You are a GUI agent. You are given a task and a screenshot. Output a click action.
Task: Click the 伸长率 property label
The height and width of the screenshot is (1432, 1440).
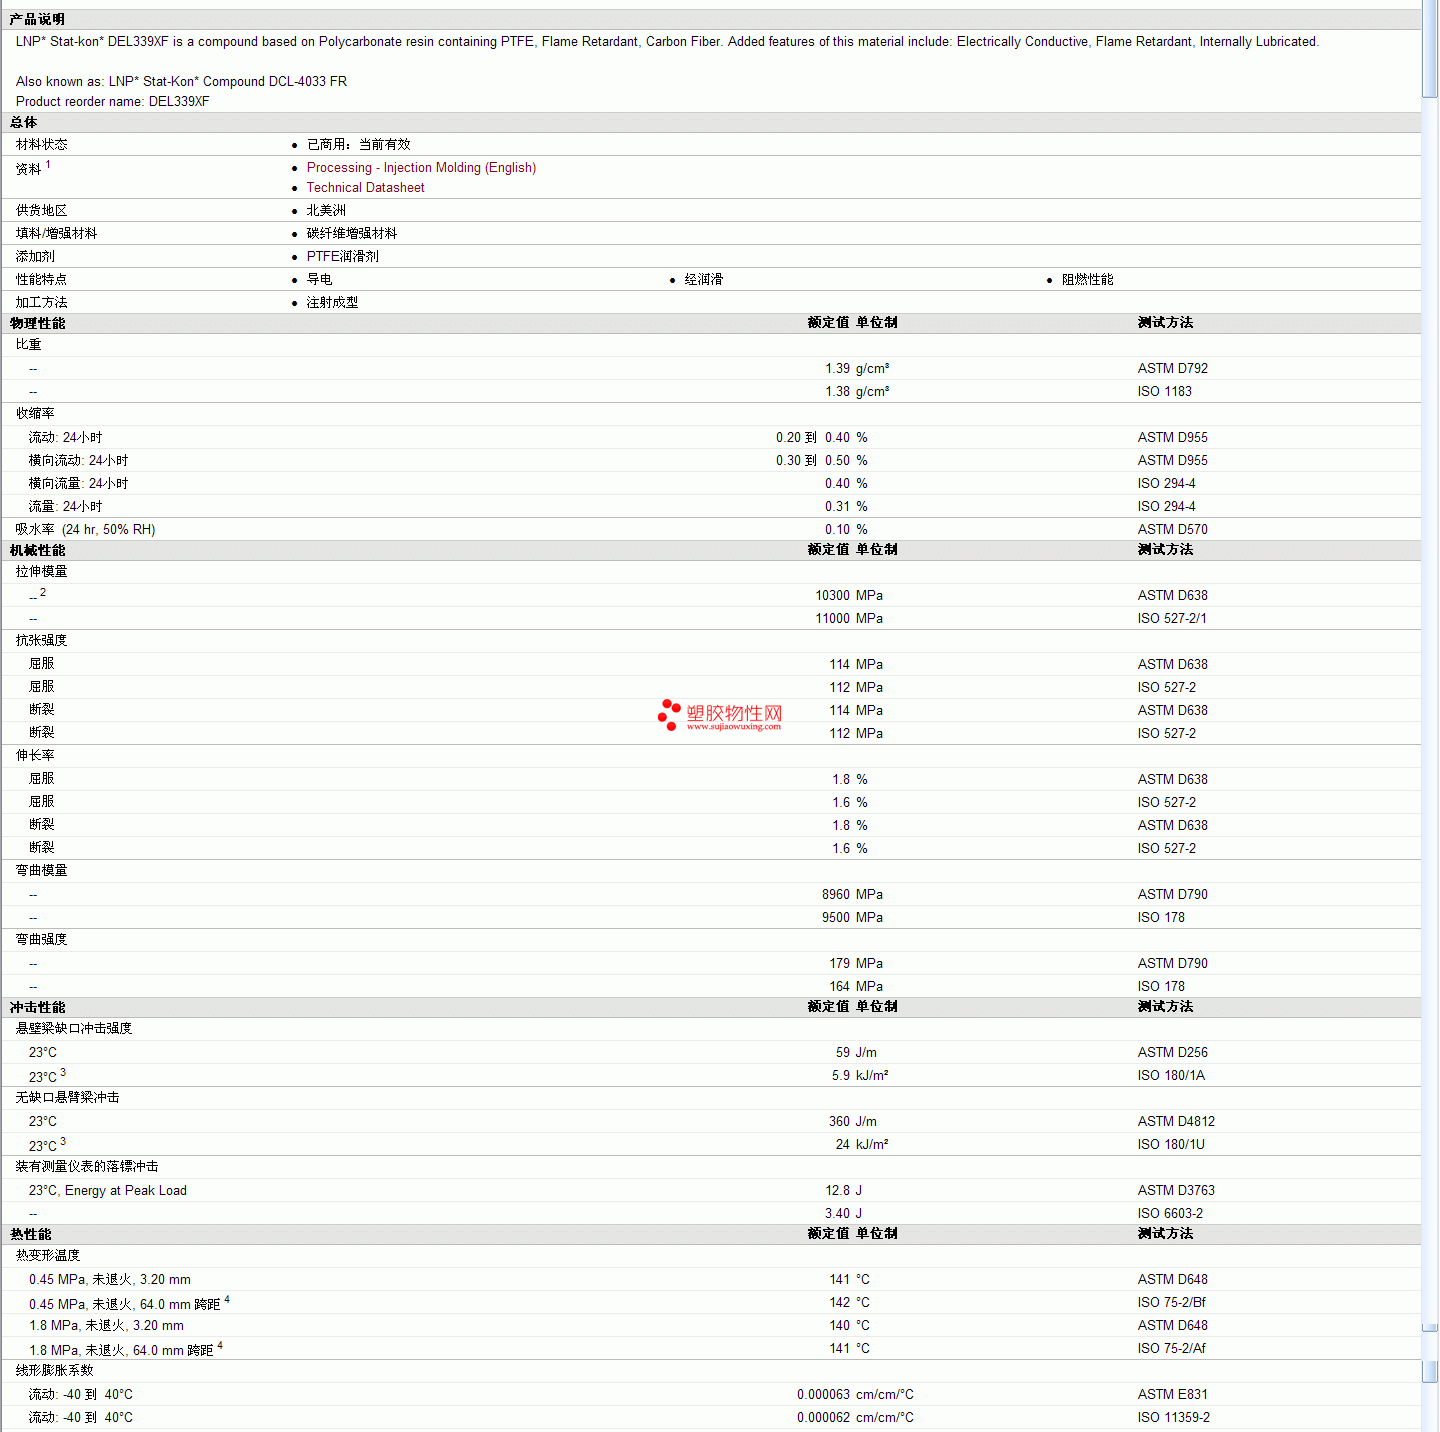(x=35, y=756)
